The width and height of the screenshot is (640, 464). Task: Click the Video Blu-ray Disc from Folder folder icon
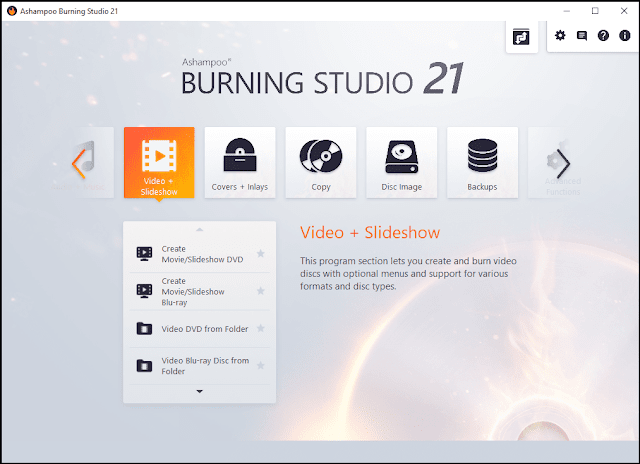pyautogui.click(x=144, y=366)
